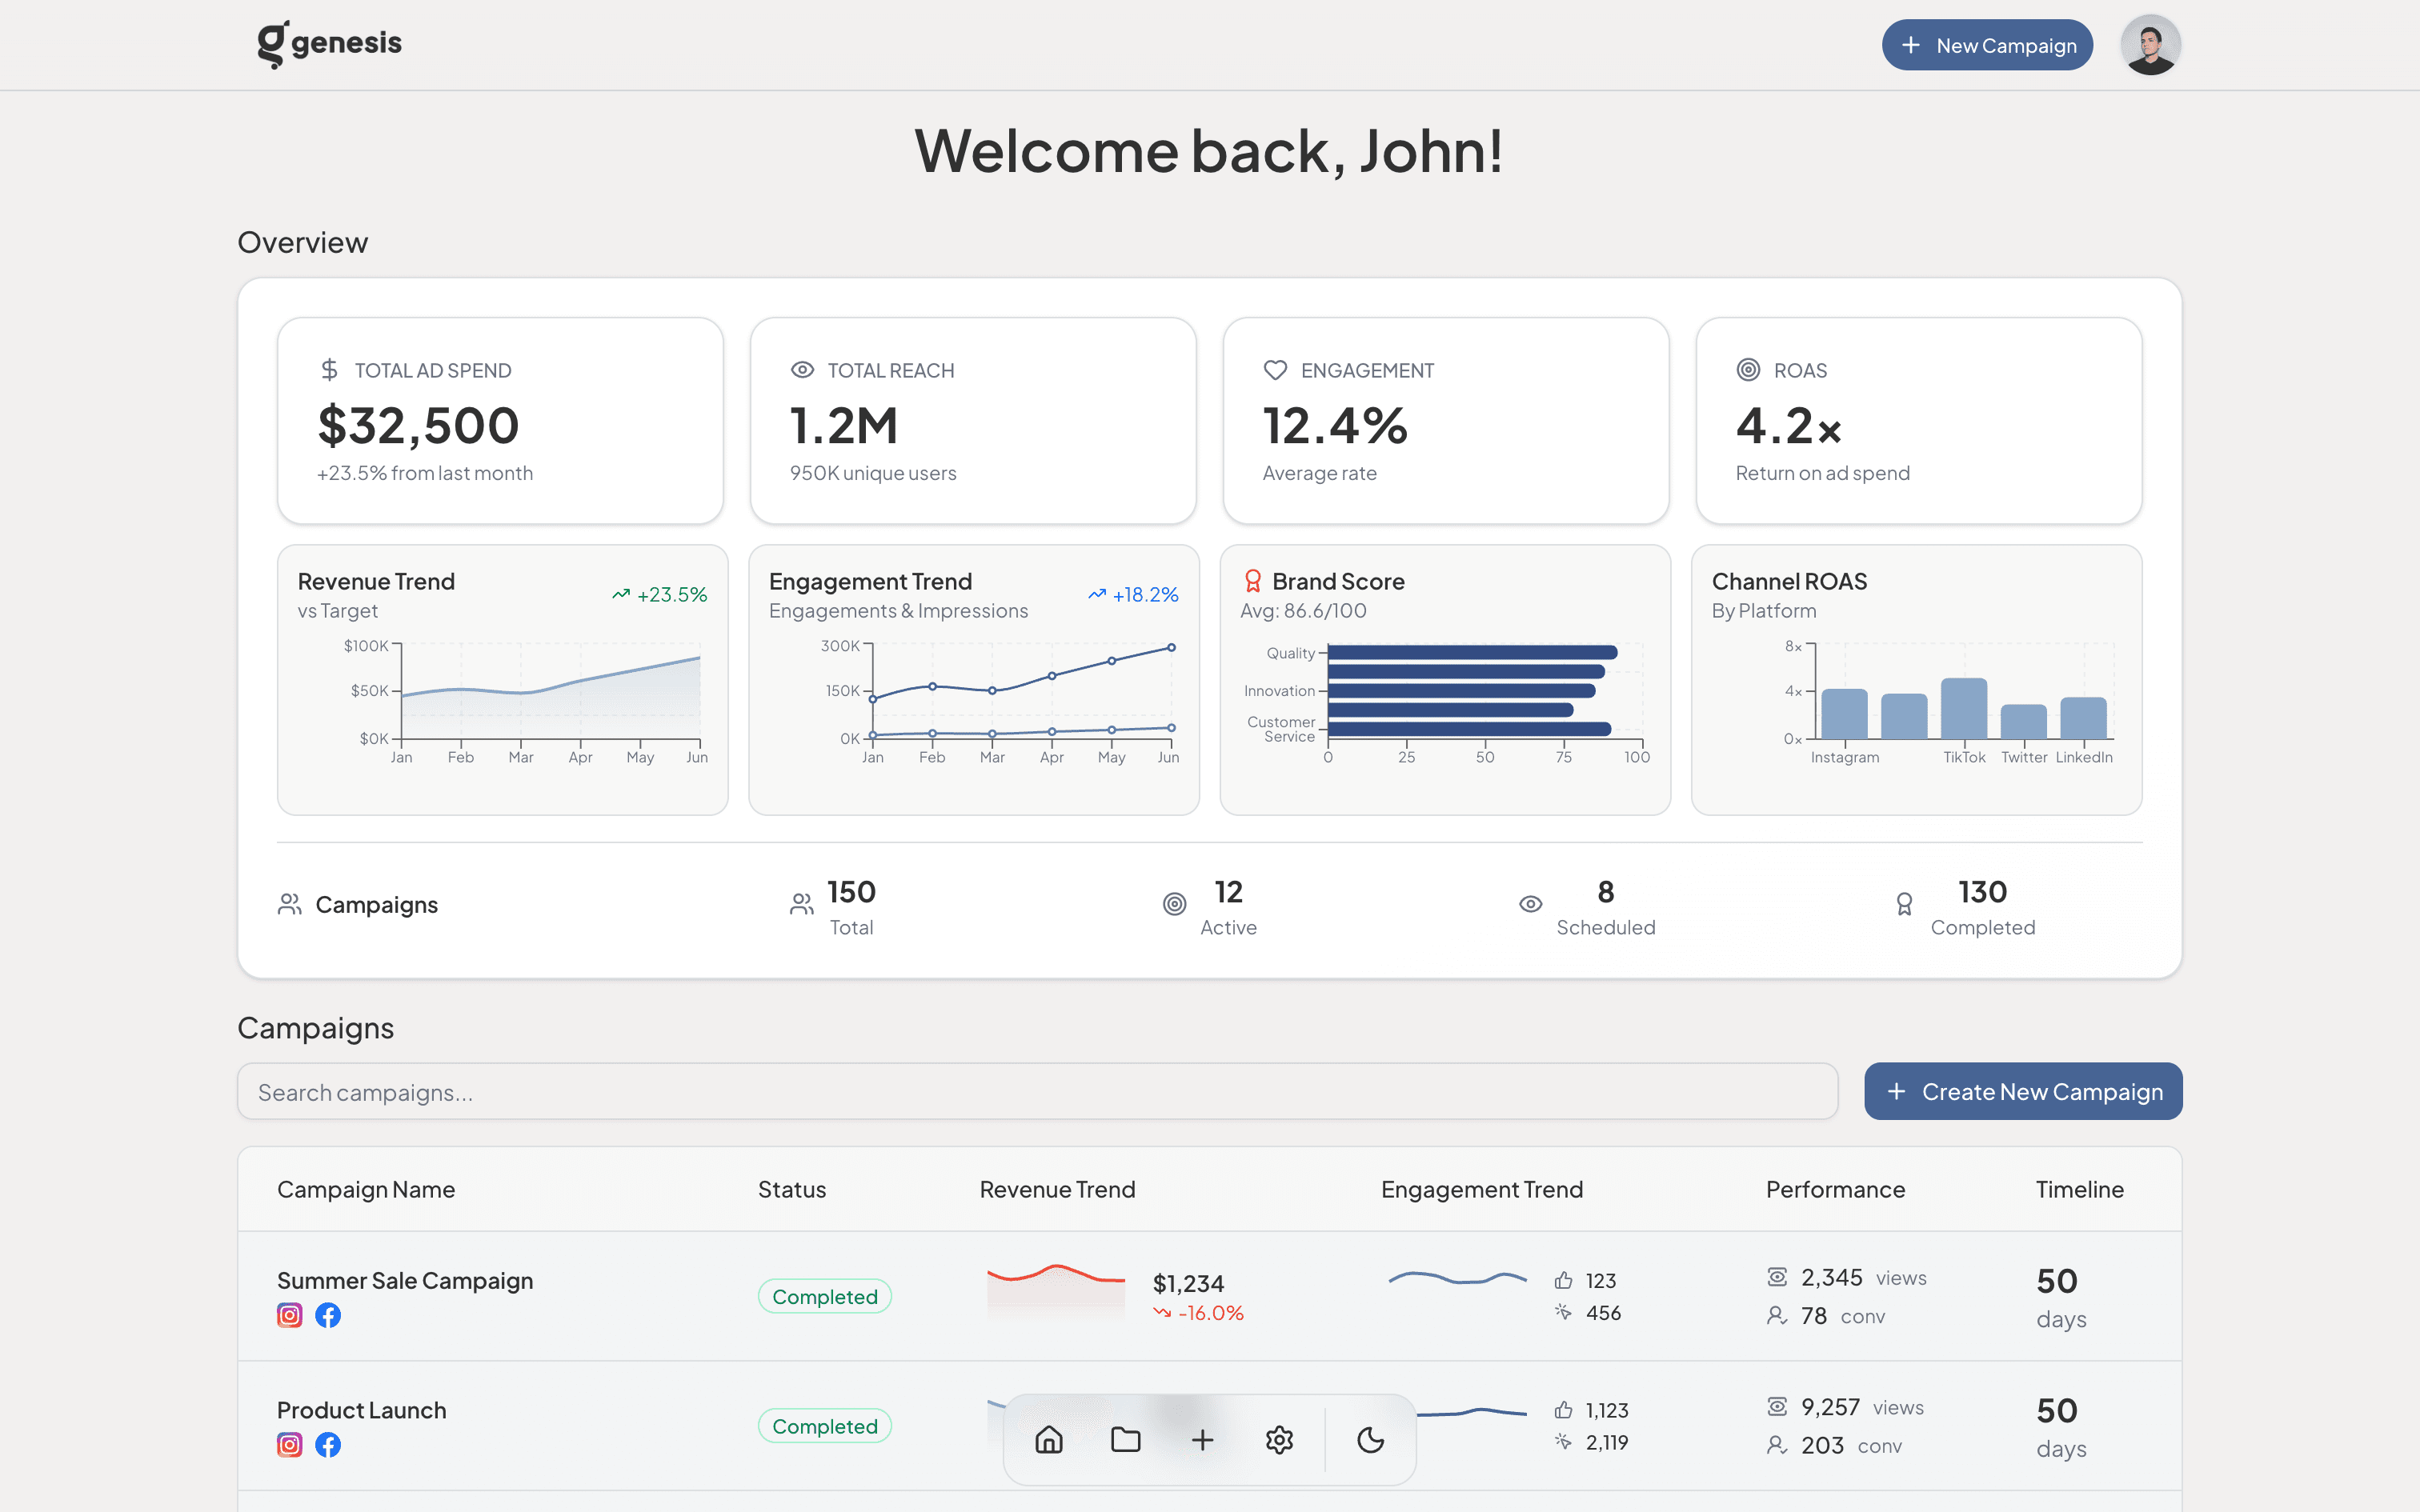Open Settings from the floating dock gear icon

click(1279, 1440)
